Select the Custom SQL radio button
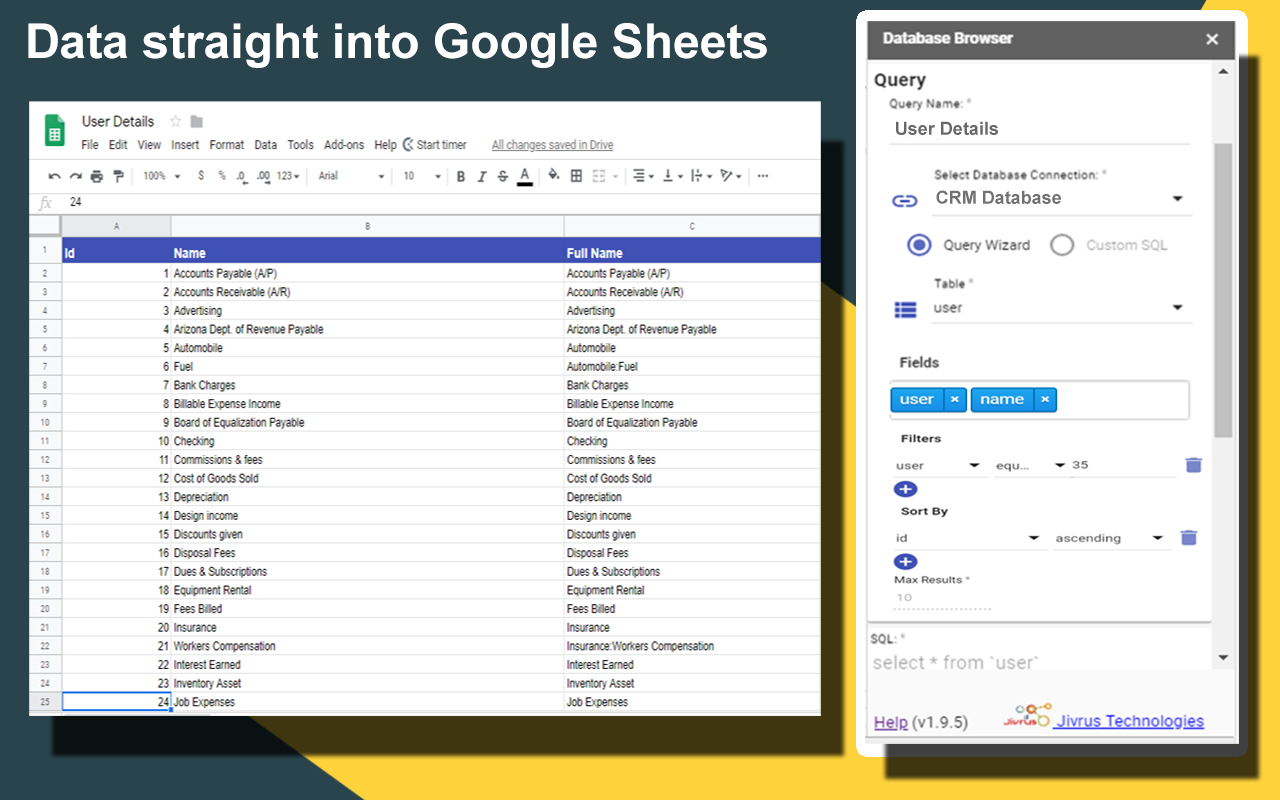Image resolution: width=1280 pixels, height=800 pixels. (1062, 245)
